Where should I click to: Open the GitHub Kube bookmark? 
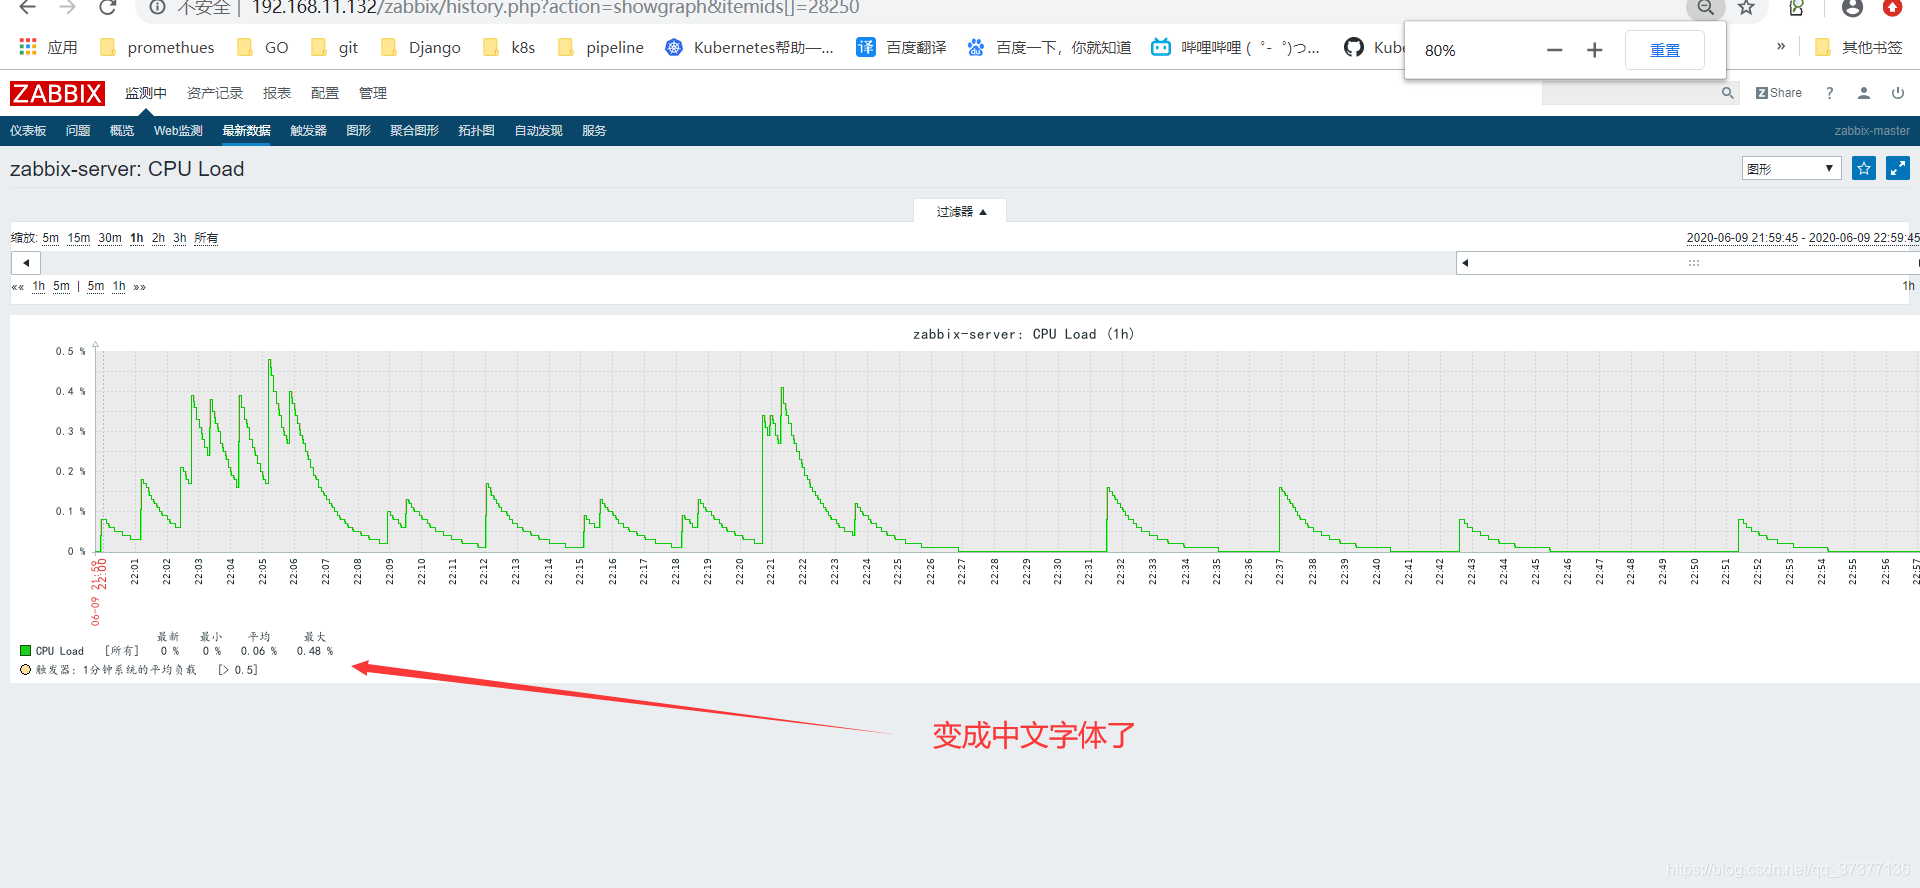[x=1374, y=47]
